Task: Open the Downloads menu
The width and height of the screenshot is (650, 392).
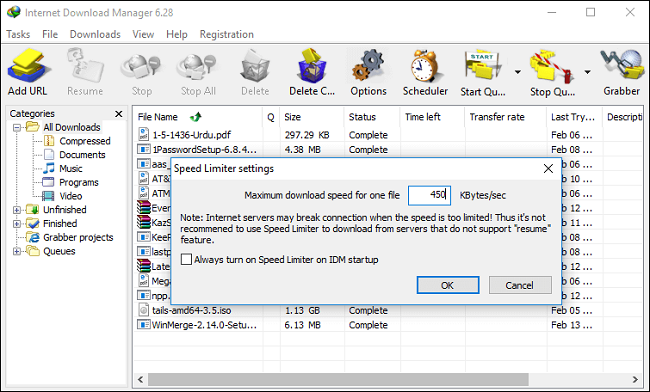Action: coord(95,34)
